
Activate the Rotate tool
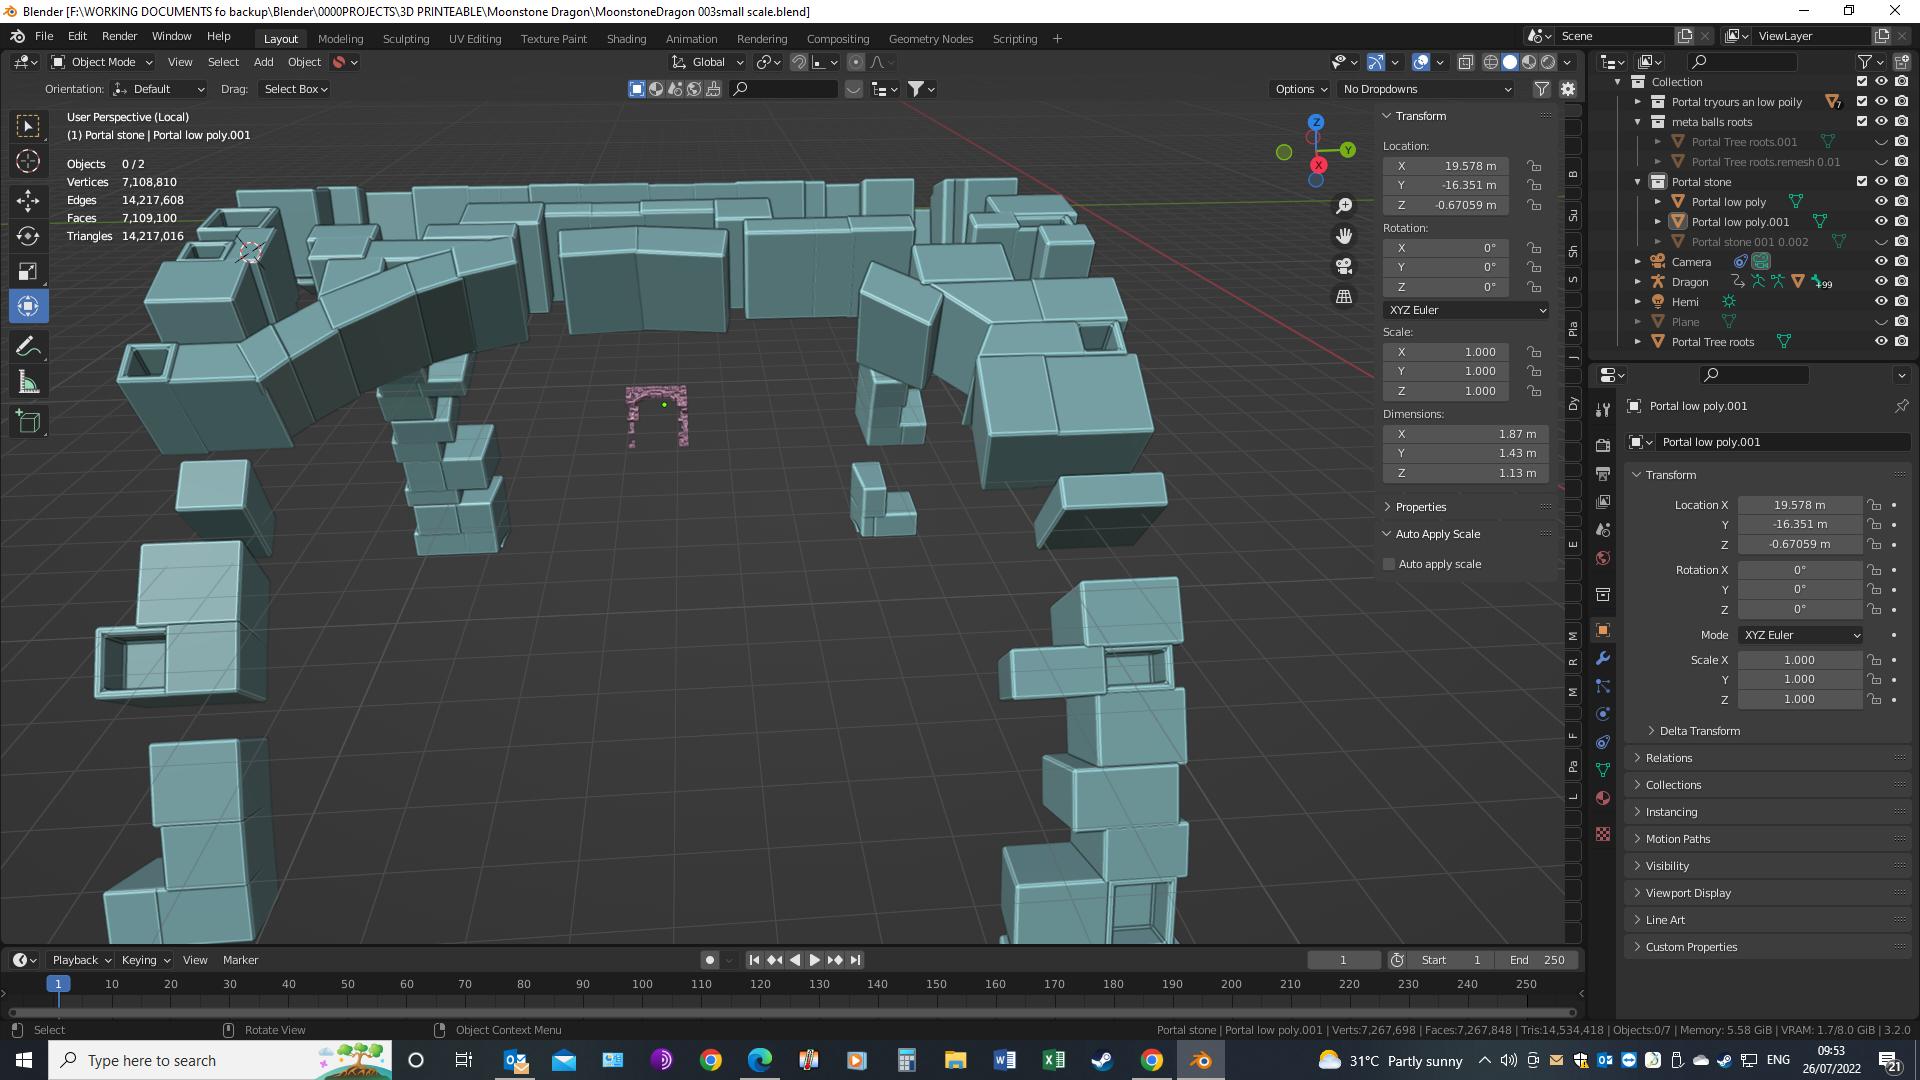(28, 234)
